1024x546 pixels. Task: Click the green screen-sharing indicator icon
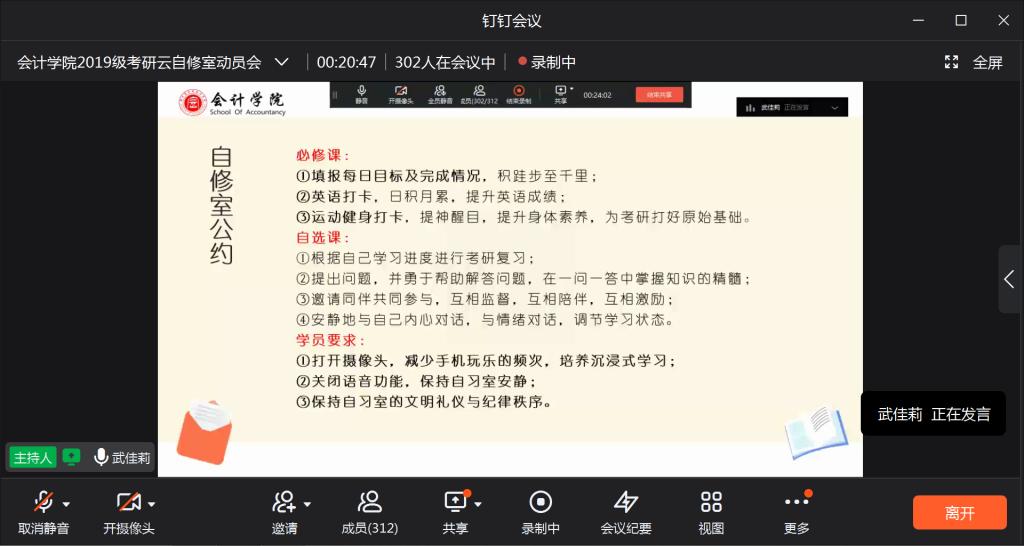[71, 457]
